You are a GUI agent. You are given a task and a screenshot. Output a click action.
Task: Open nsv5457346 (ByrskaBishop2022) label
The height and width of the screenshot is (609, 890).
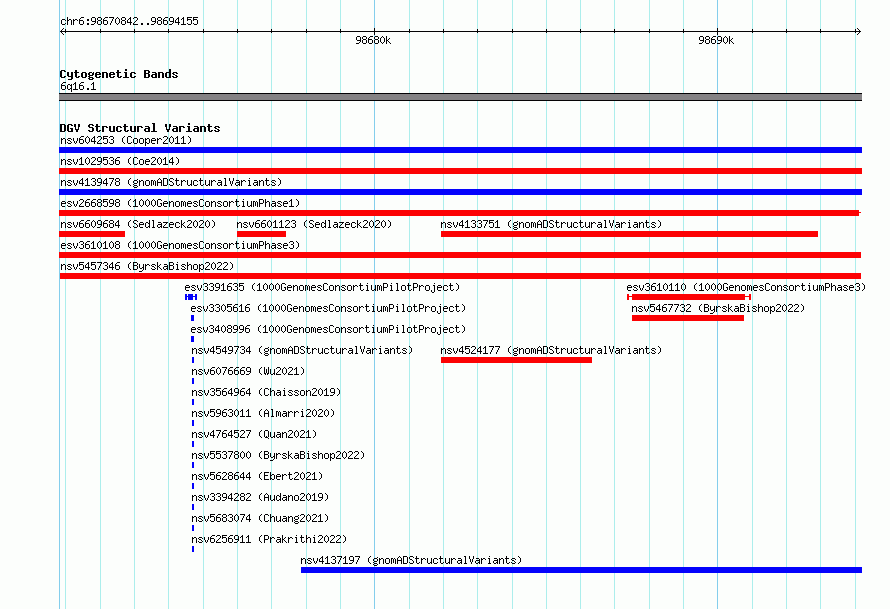[147, 266]
